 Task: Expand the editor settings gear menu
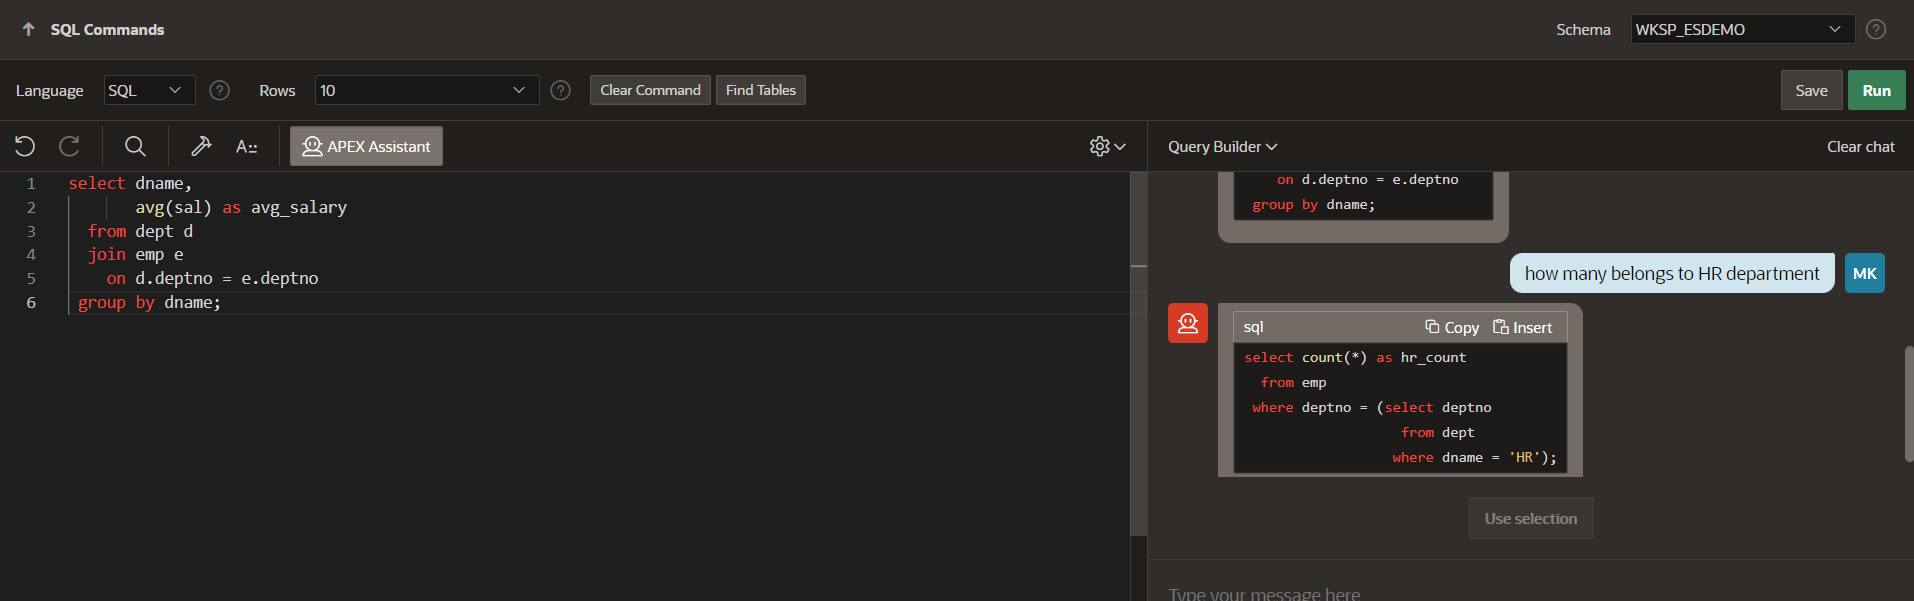(1107, 146)
